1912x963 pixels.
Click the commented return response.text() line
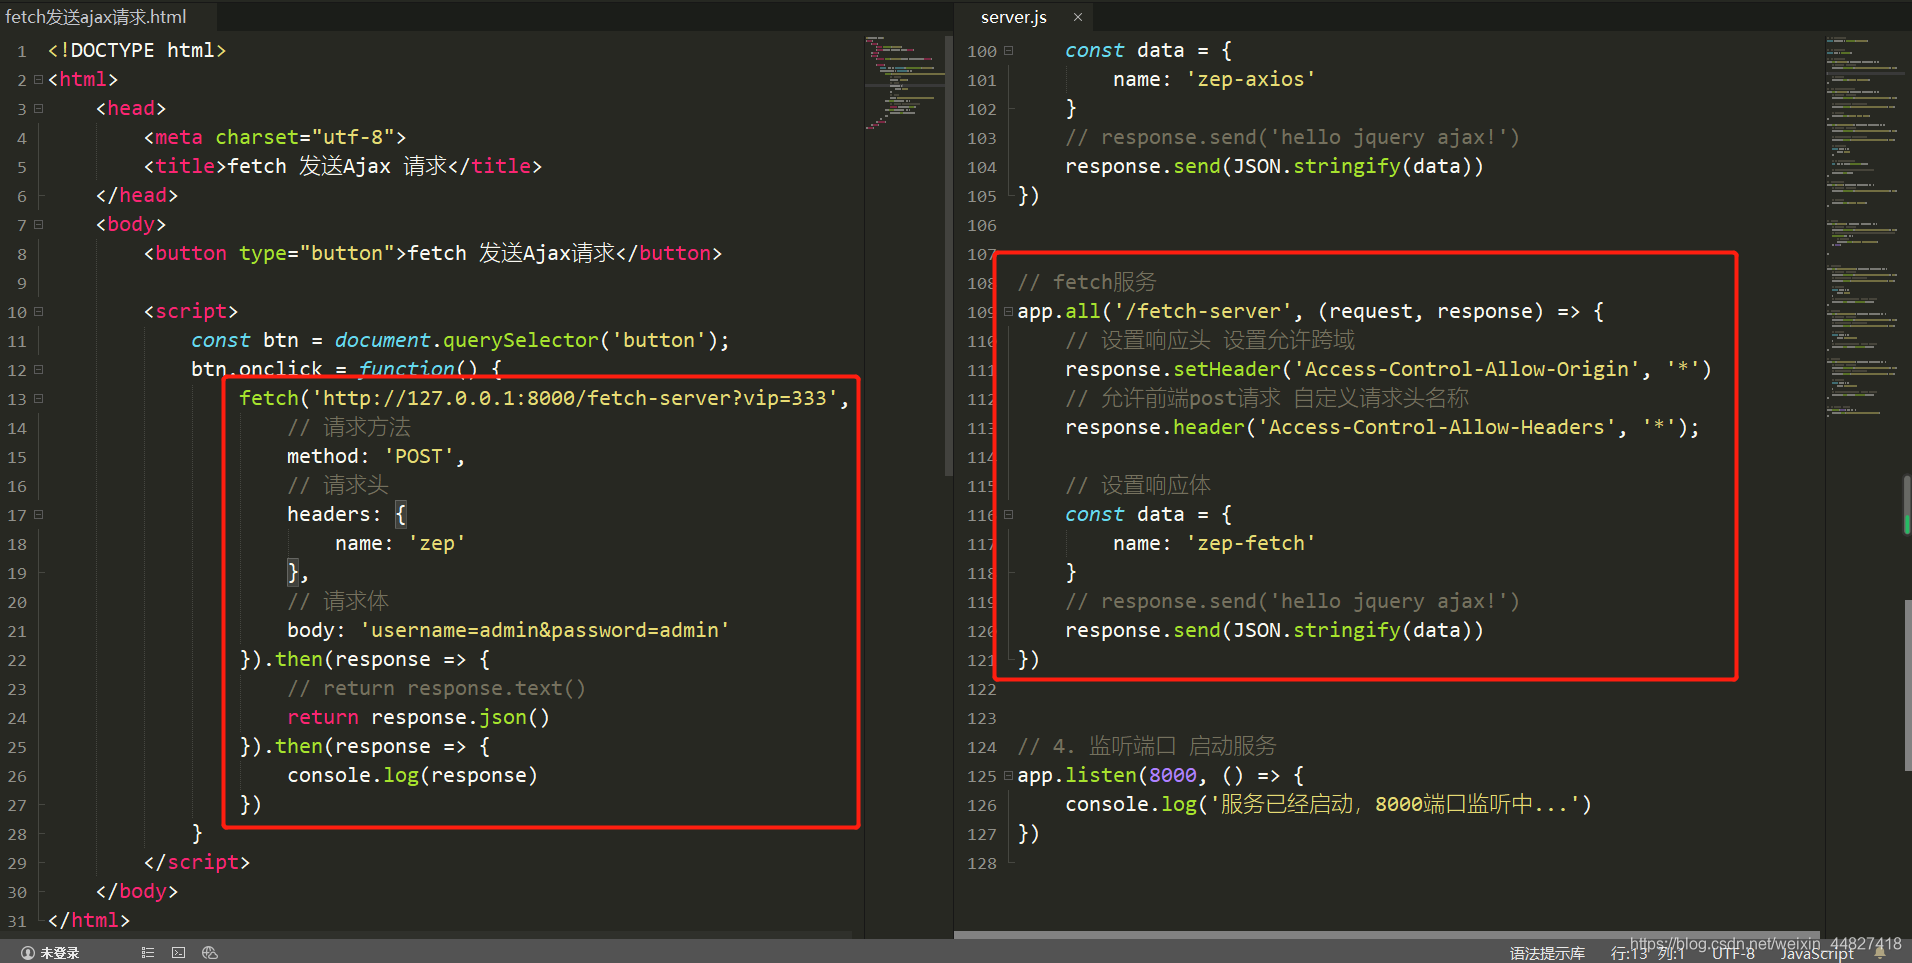pos(436,688)
